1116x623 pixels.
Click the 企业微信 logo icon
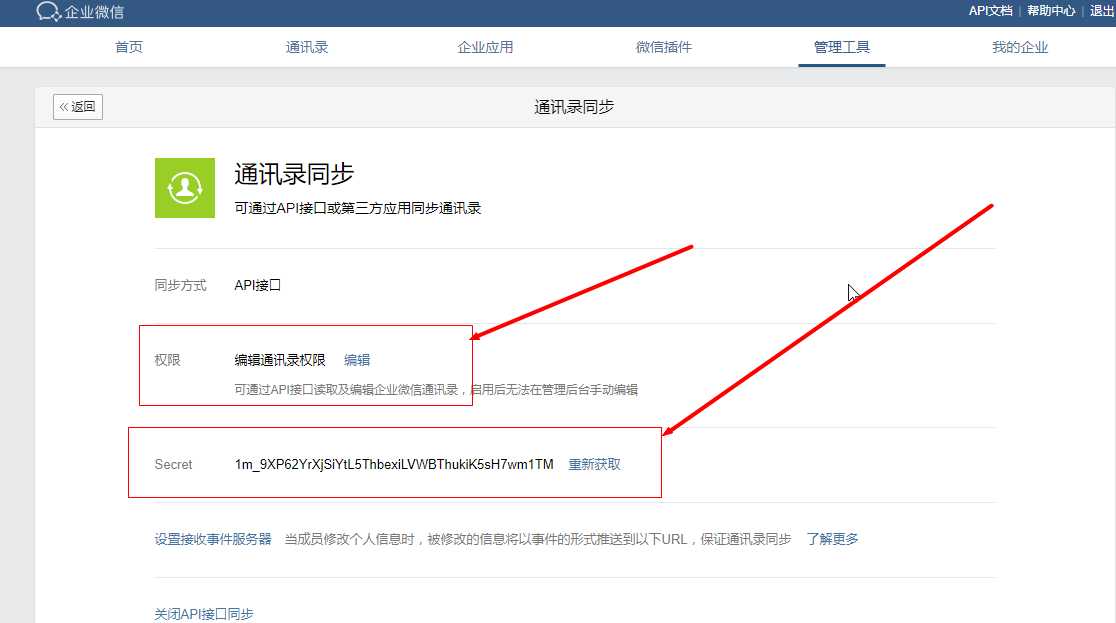[48, 11]
